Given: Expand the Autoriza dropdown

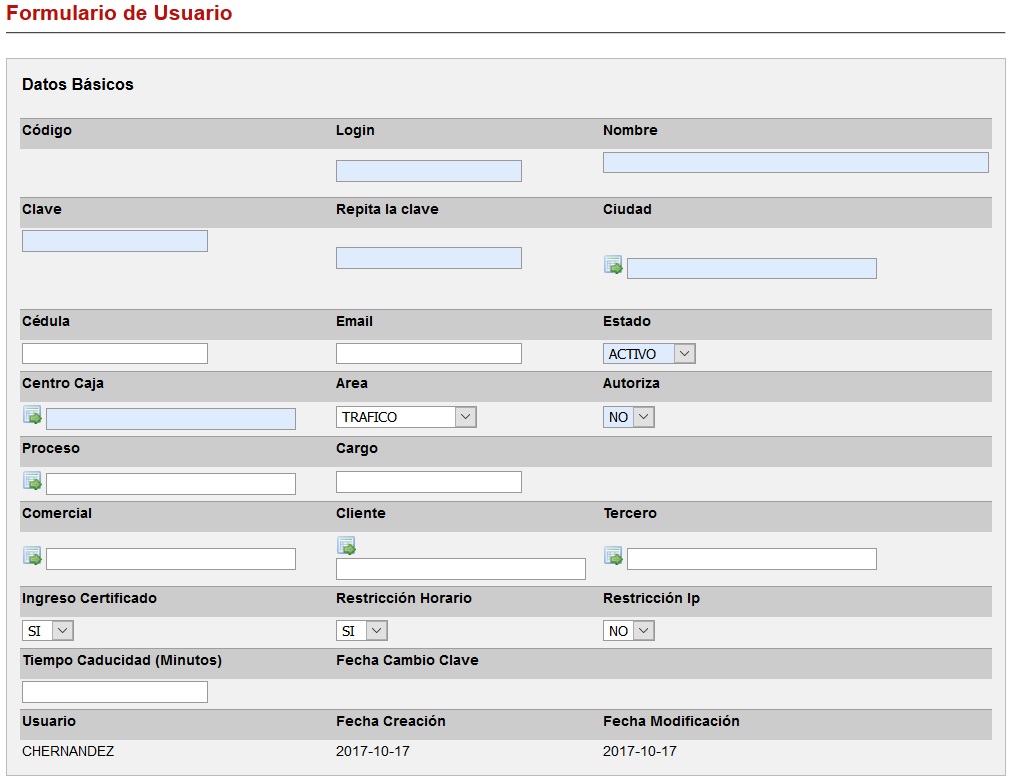Looking at the screenshot, I should 628,417.
